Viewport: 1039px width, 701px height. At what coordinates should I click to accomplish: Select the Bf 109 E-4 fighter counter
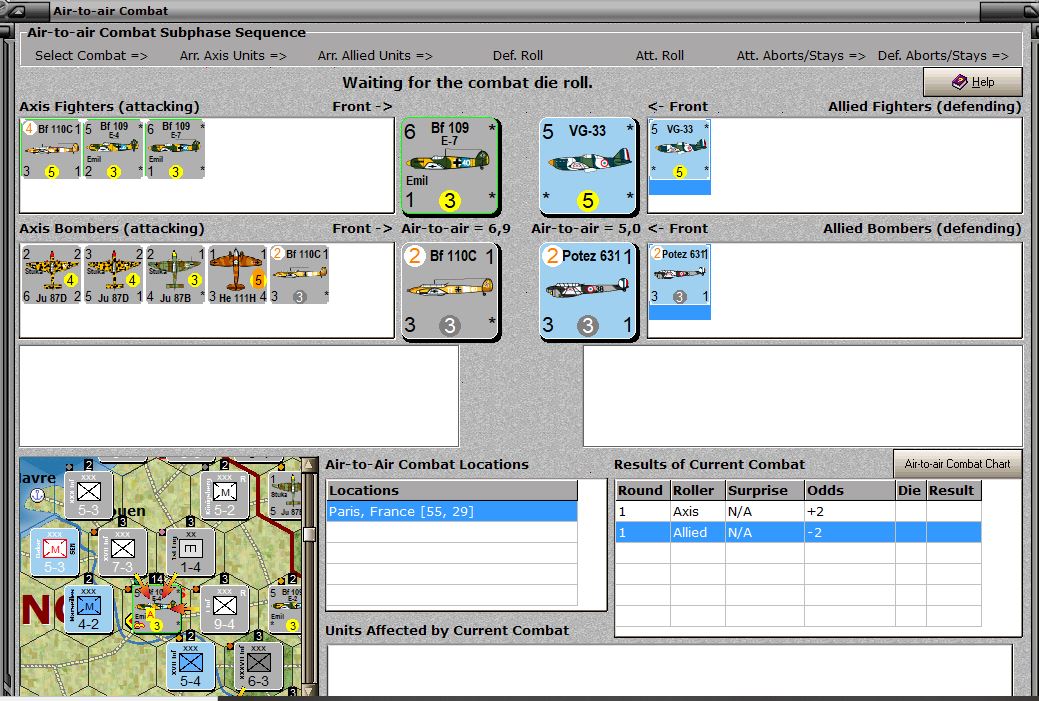pyautogui.click(x=113, y=150)
